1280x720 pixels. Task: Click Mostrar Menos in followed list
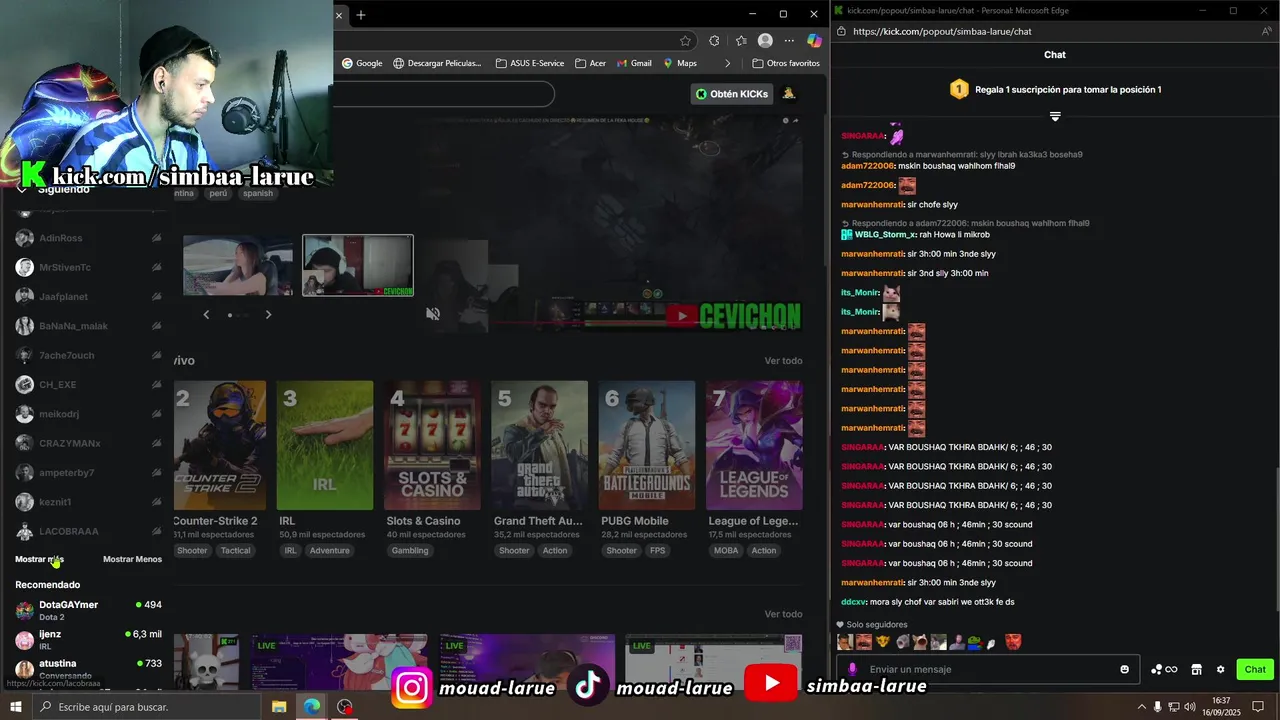[x=132, y=559]
